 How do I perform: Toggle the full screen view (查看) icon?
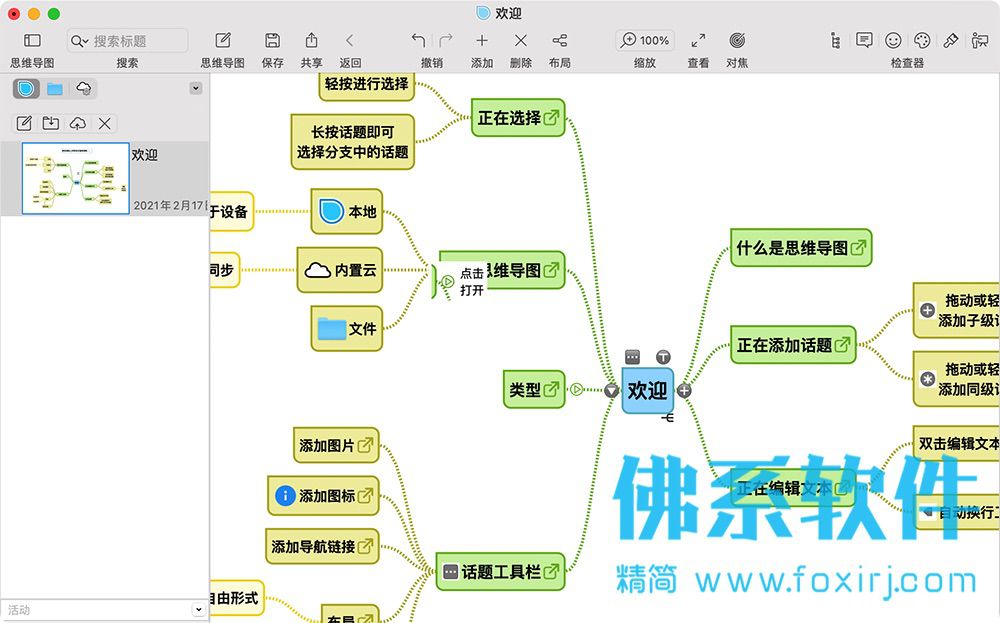[x=698, y=41]
